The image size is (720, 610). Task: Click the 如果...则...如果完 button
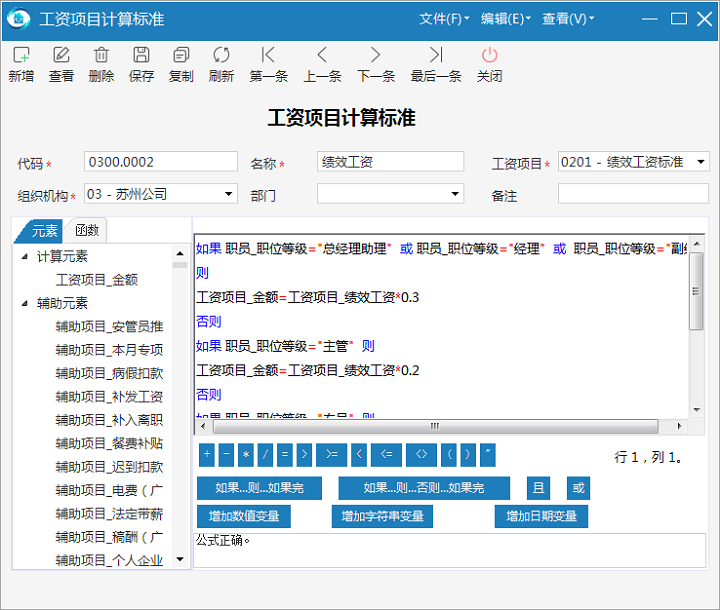point(259,488)
